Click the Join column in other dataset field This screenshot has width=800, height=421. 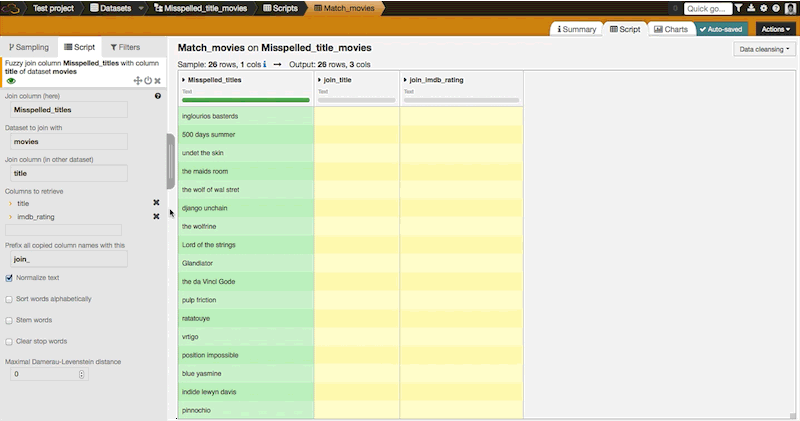point(69,173)
